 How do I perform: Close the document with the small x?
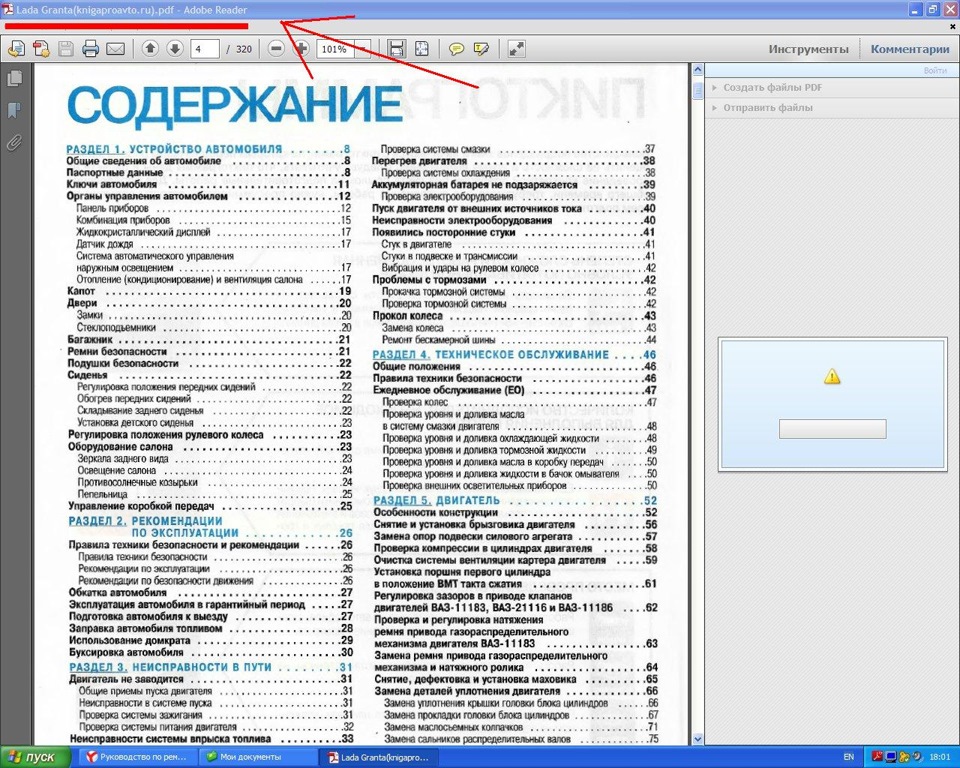click(x=952, y=27)
